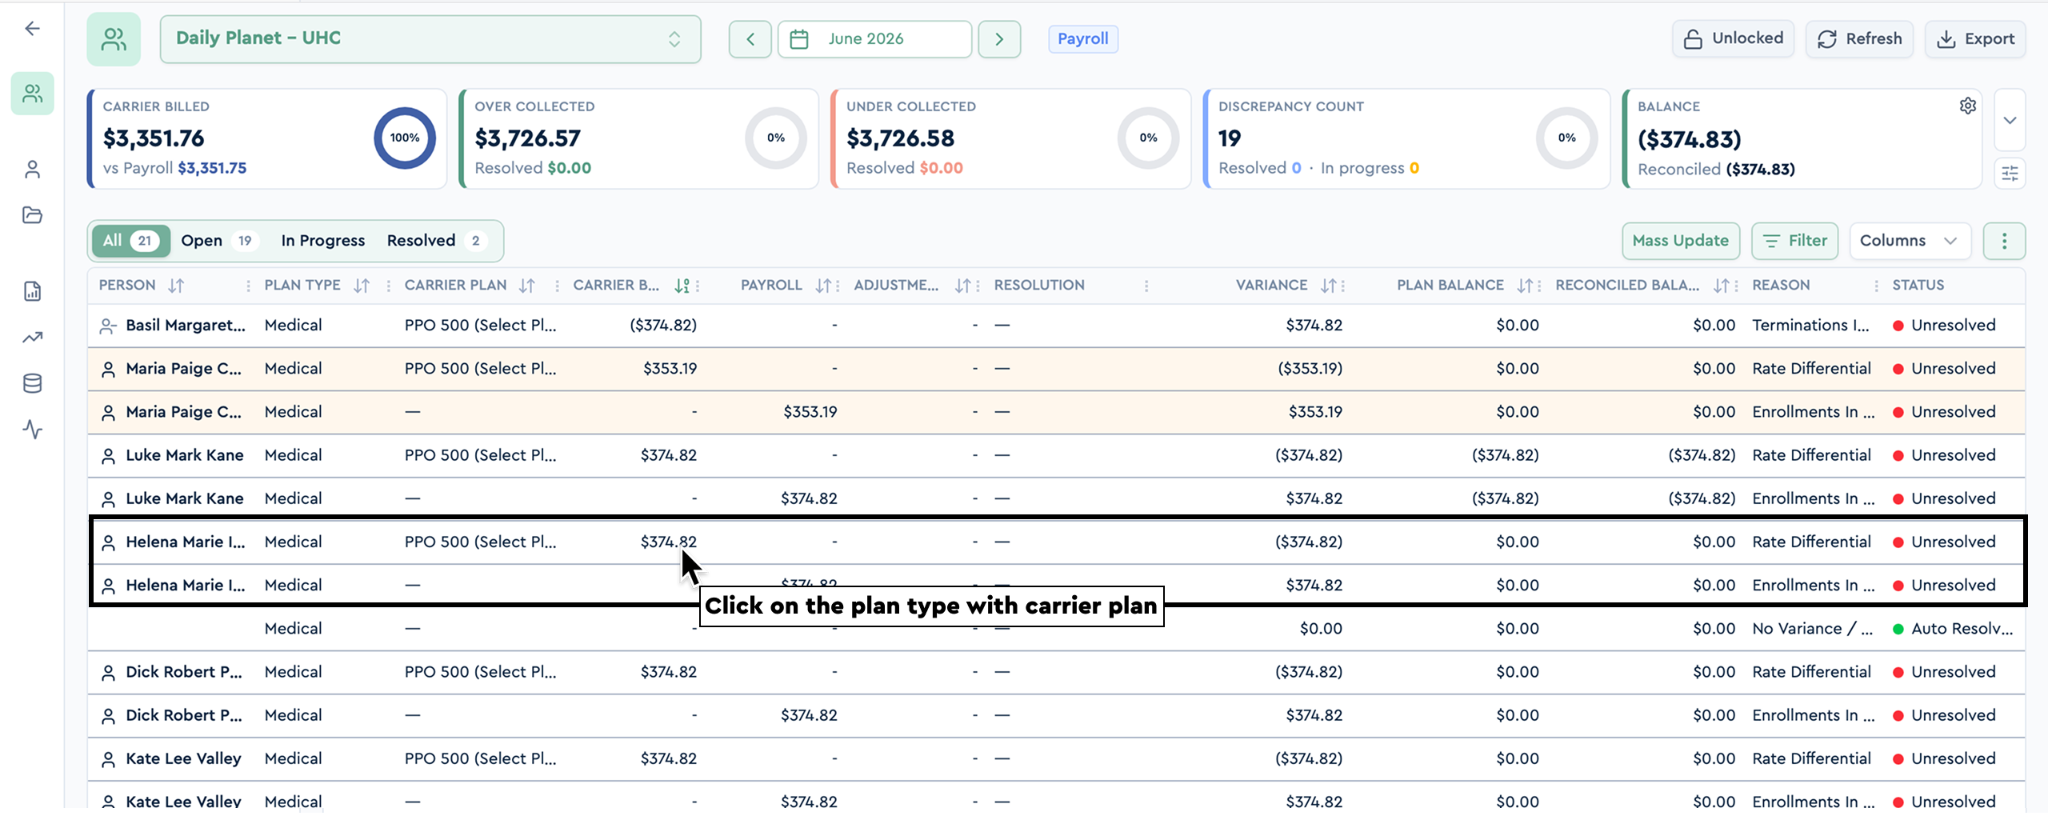Viewport: 2048px width, 813px height.
Task: Click the sliders icon beside Balance card
Action: point(2009,174)
